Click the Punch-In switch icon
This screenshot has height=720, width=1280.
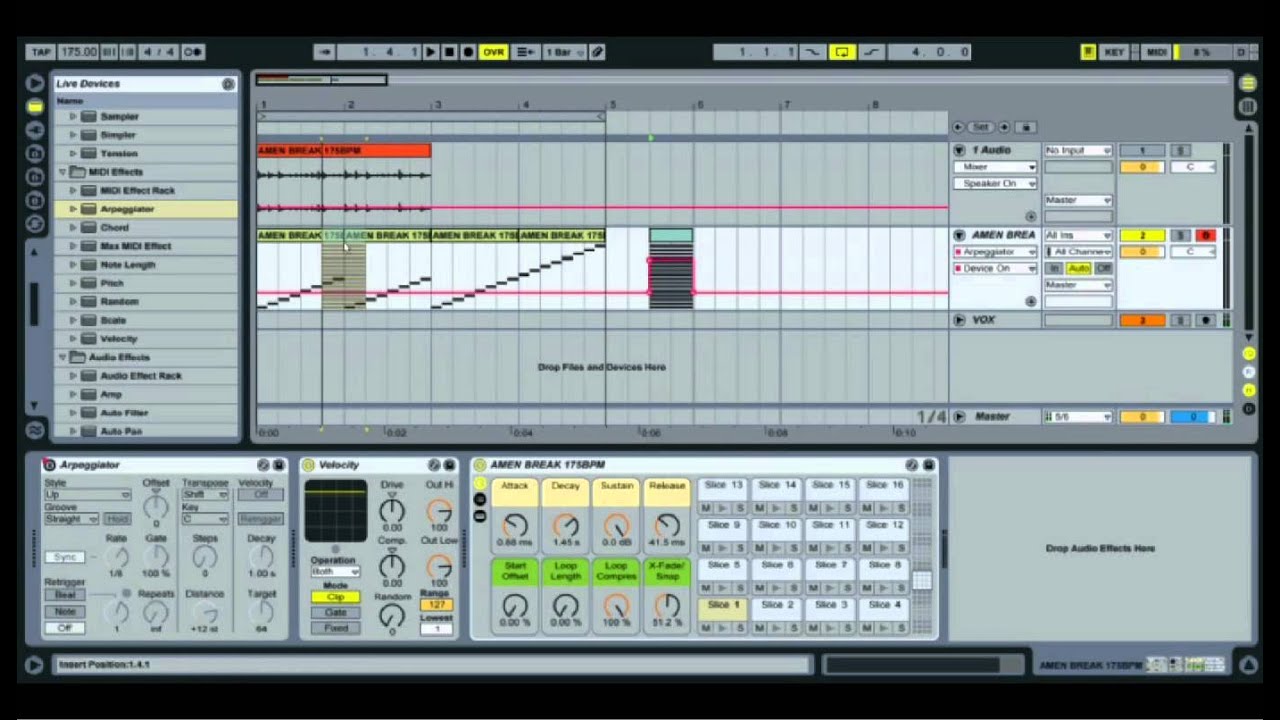tap(812, 52)
